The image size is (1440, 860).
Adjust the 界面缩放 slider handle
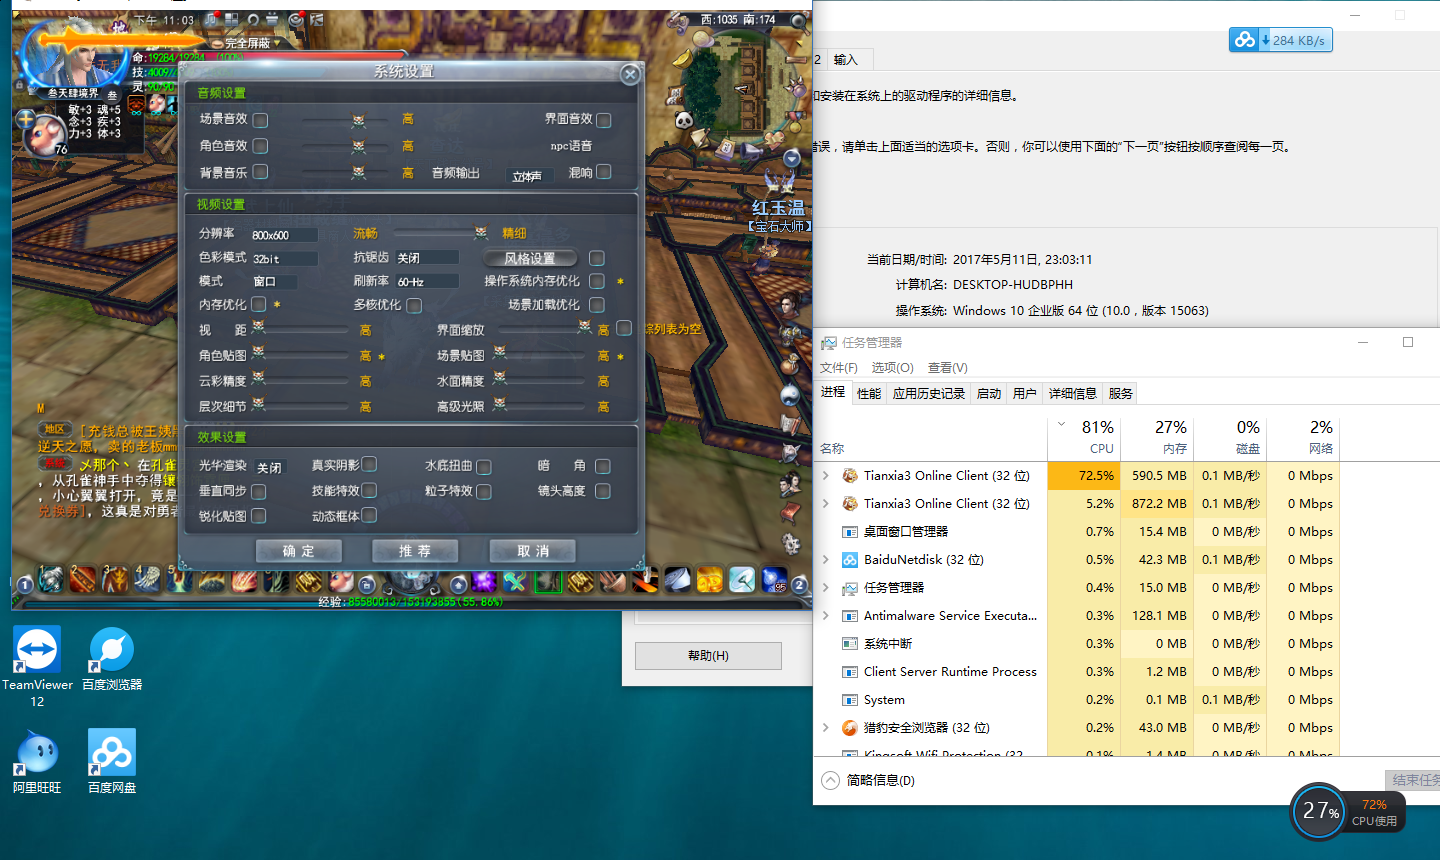coord(584,328)
